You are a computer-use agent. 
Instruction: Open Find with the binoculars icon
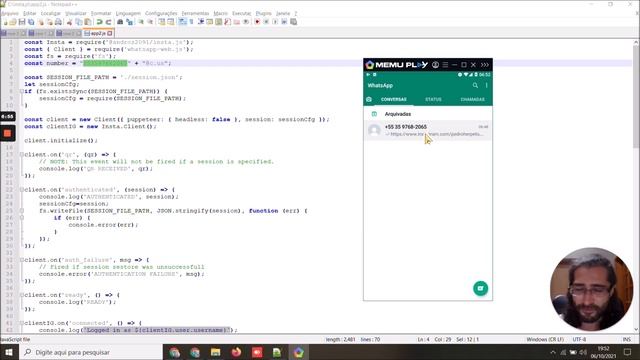click(120, 22)
